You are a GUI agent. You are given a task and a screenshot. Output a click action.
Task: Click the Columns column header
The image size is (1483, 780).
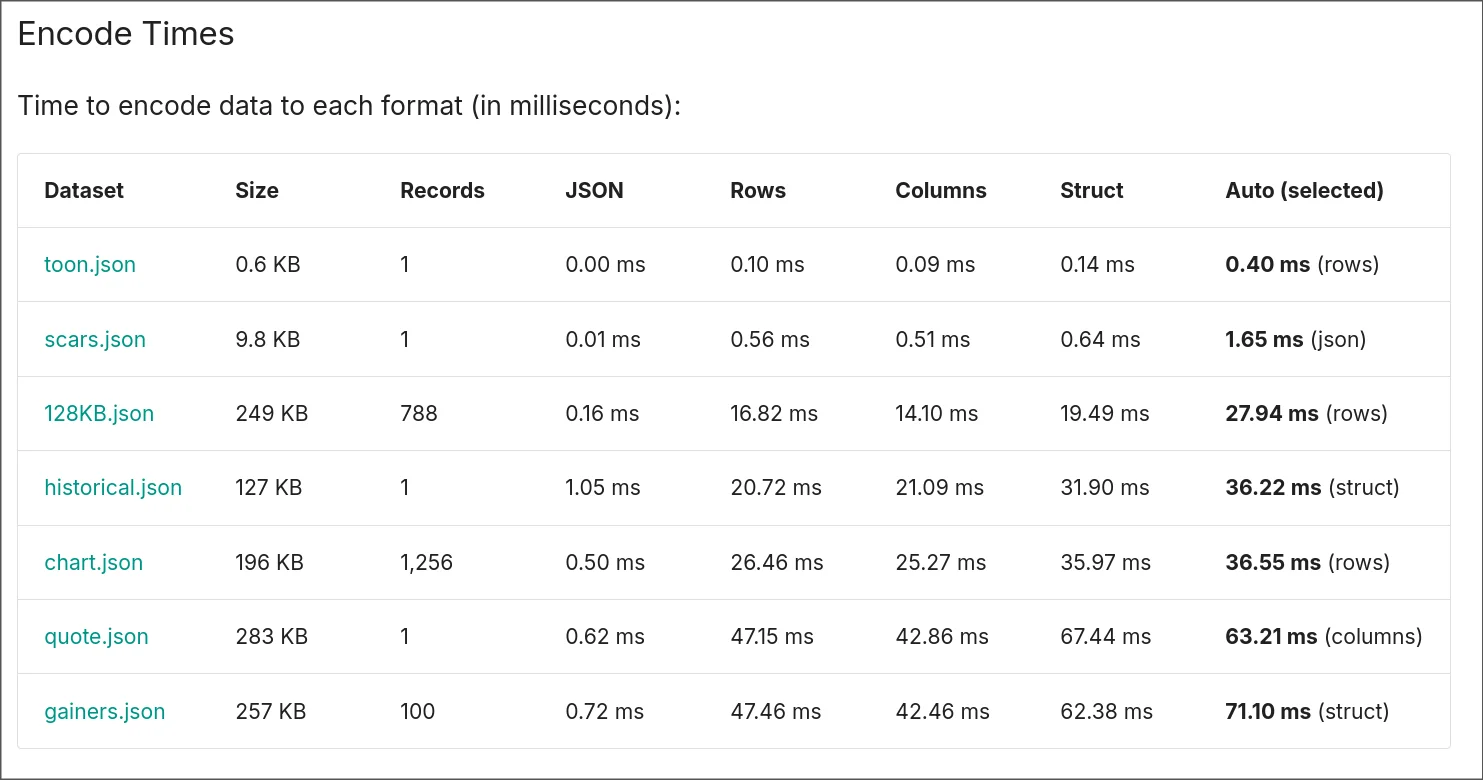pyautogui.click(x=940, y=191)
